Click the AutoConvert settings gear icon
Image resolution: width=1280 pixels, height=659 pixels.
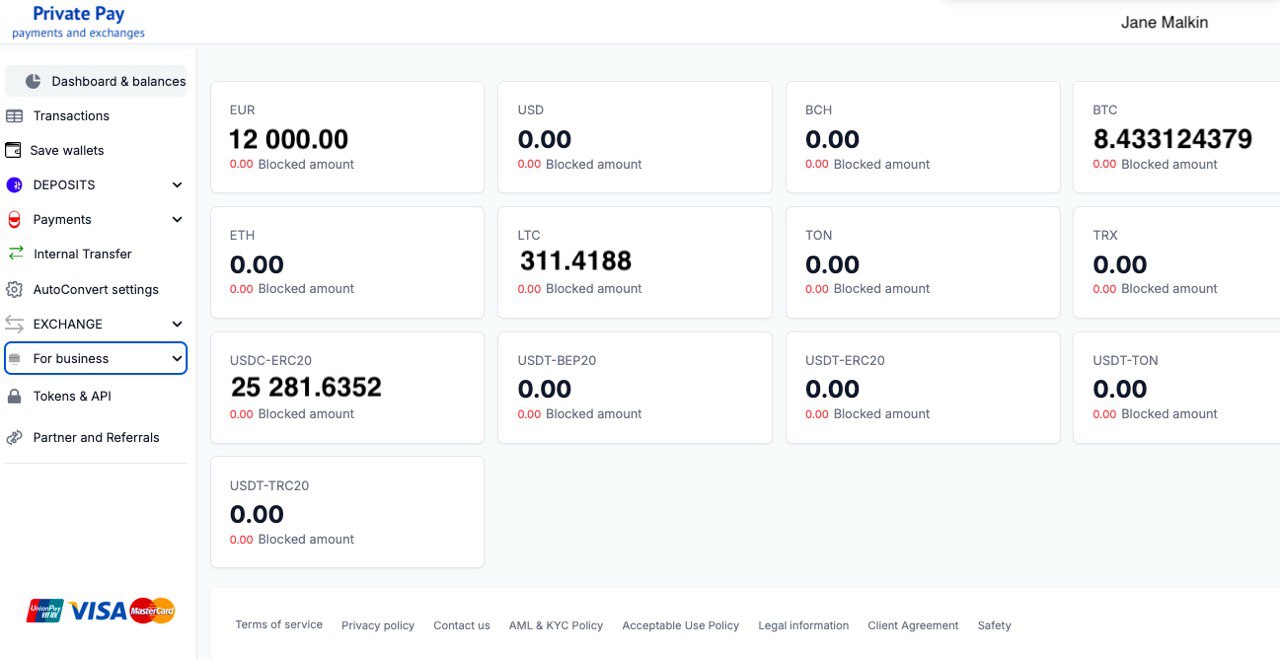coord(14,289)
